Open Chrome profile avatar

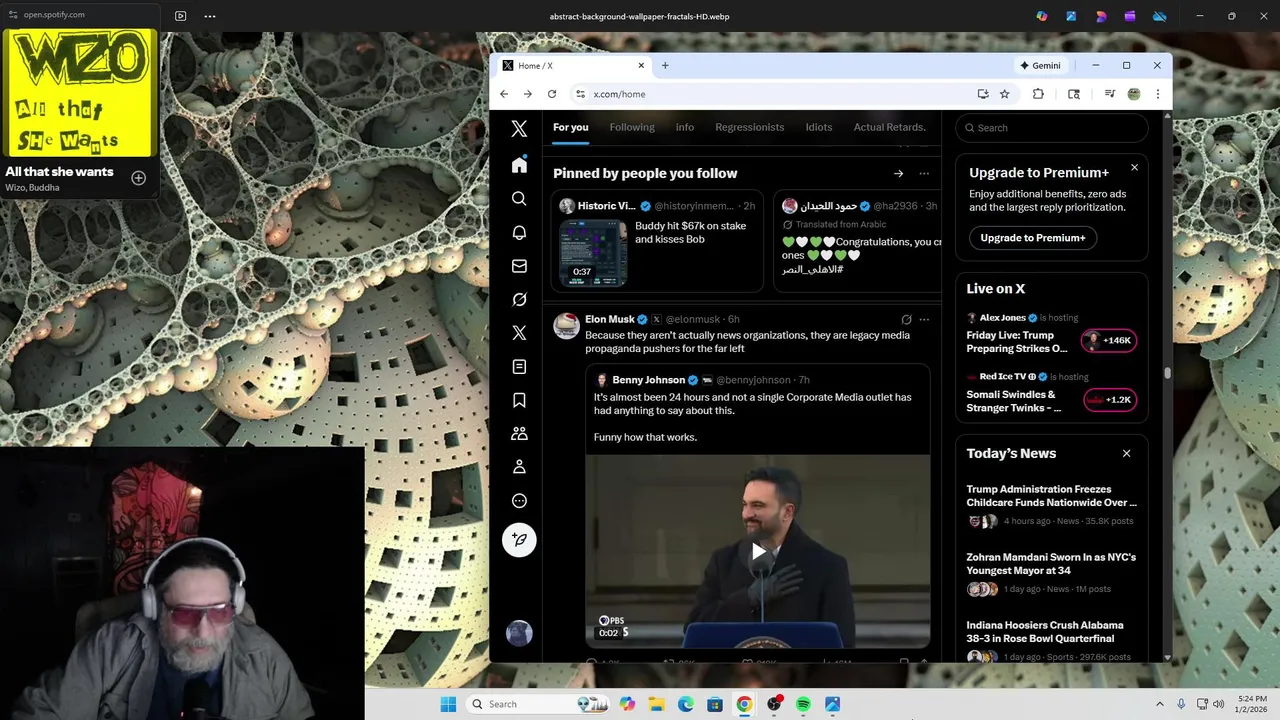click(1134, 94)
